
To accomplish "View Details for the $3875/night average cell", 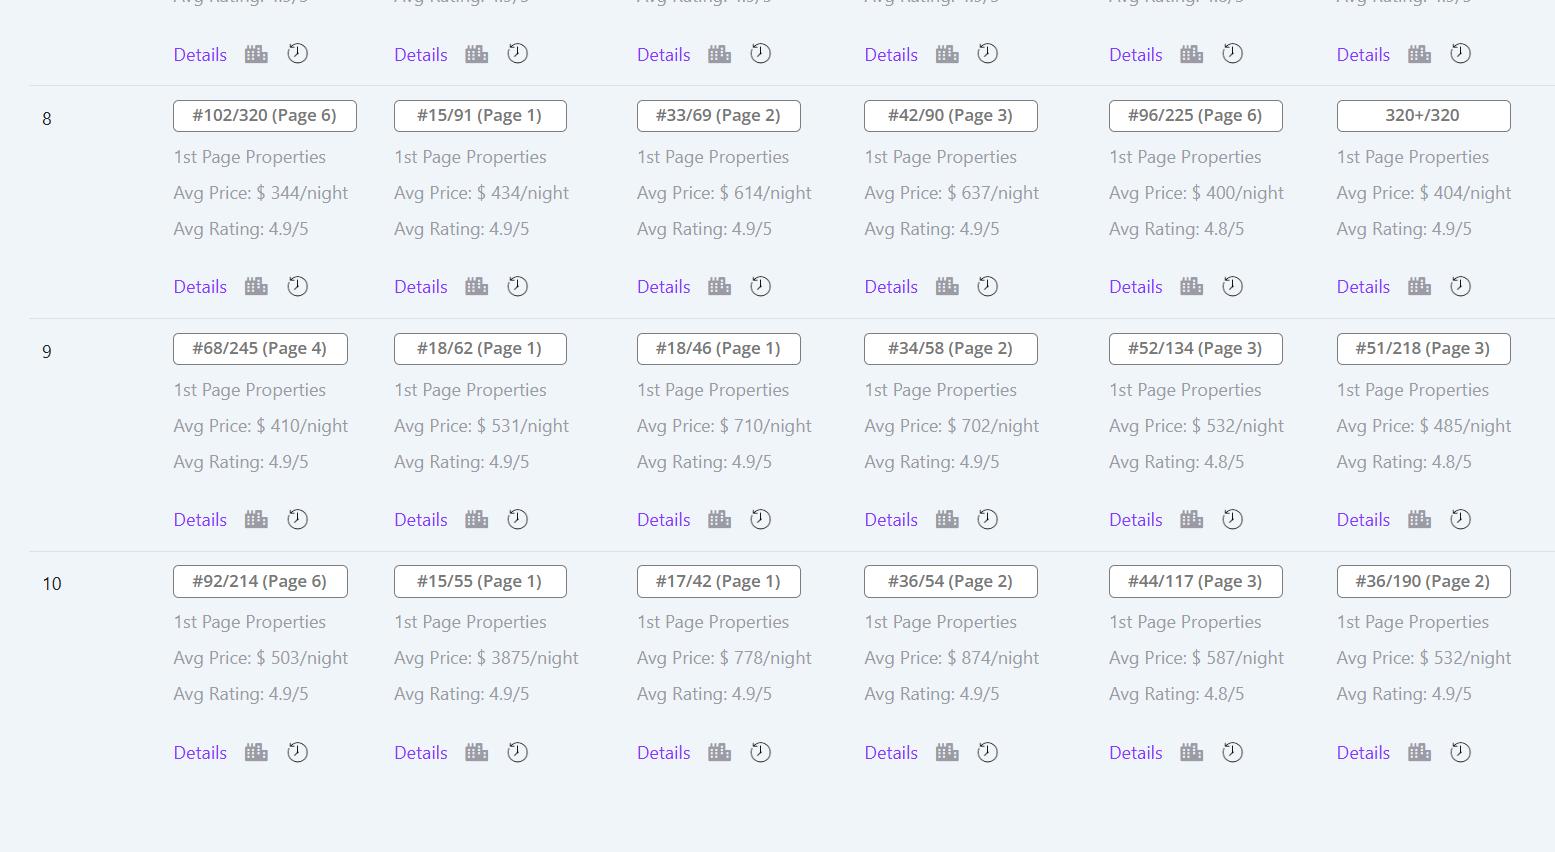I will [x=421, y=753].
